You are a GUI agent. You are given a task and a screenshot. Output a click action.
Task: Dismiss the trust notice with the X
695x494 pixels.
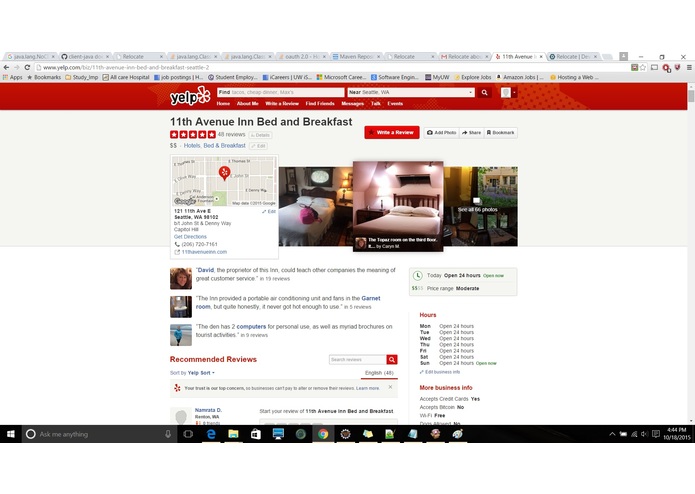[390, 387]
